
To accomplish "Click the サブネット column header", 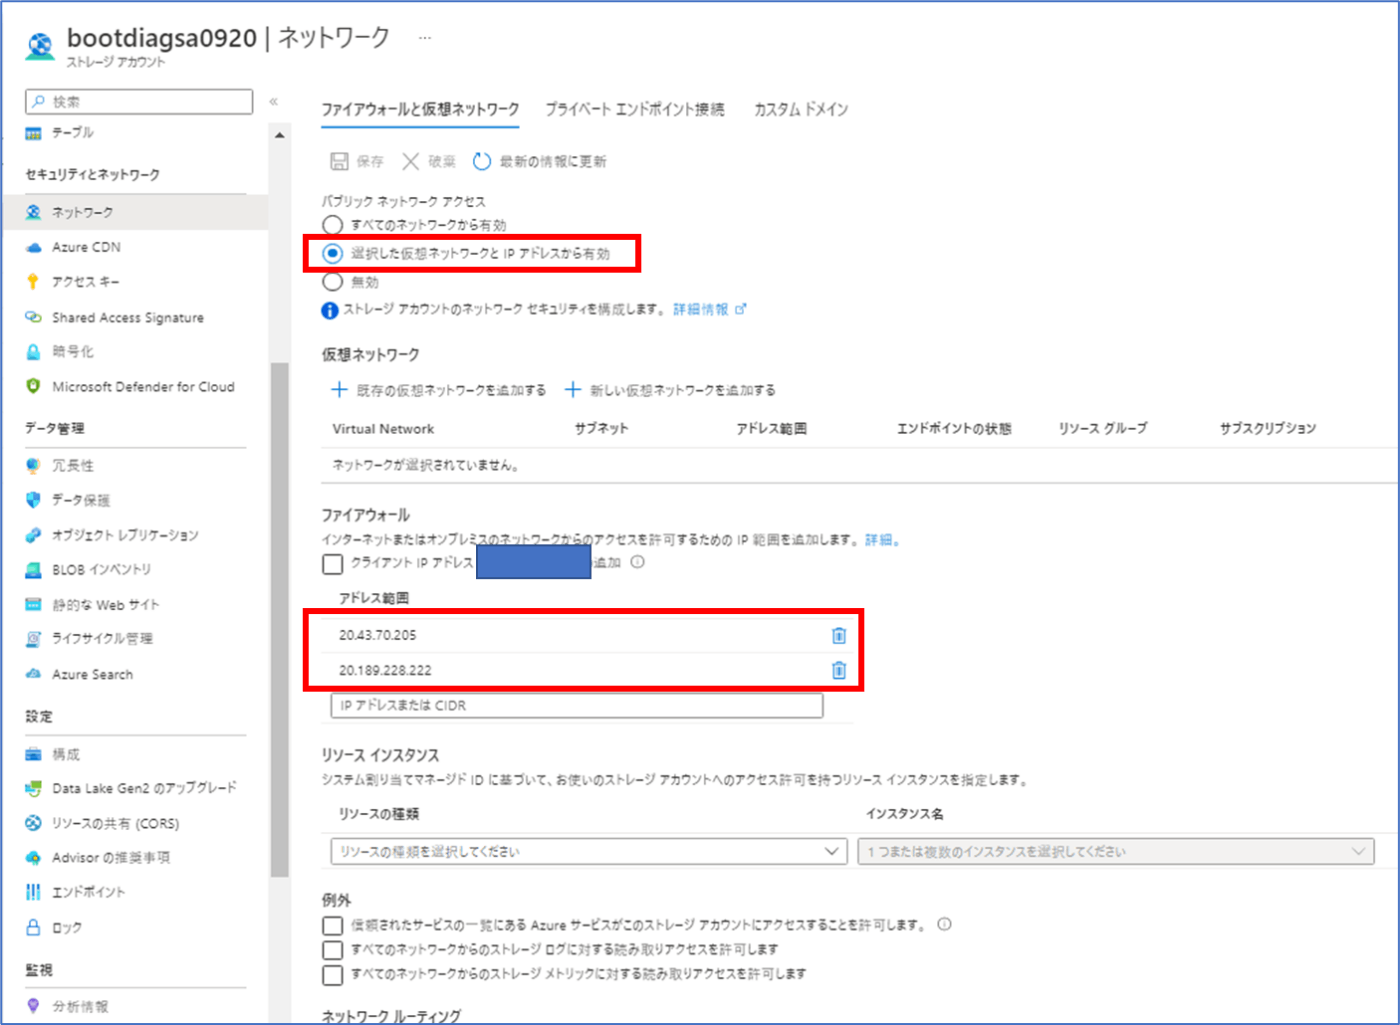I will [x=601, y=428].
